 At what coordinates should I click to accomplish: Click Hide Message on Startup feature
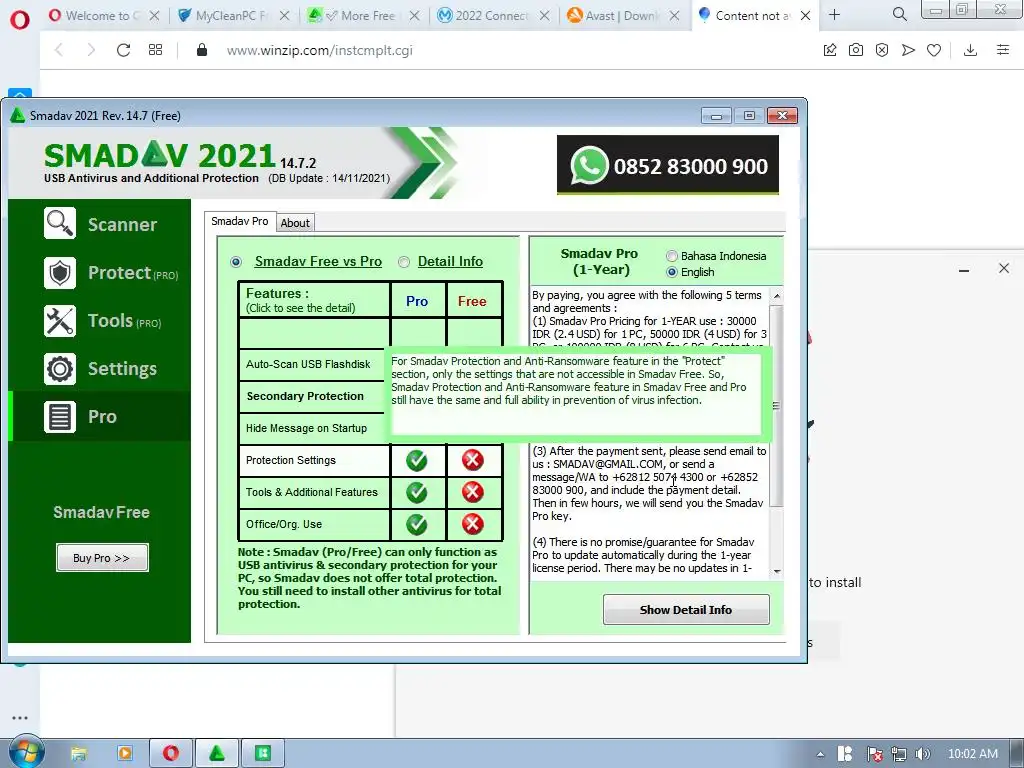(x=312, y=428)
